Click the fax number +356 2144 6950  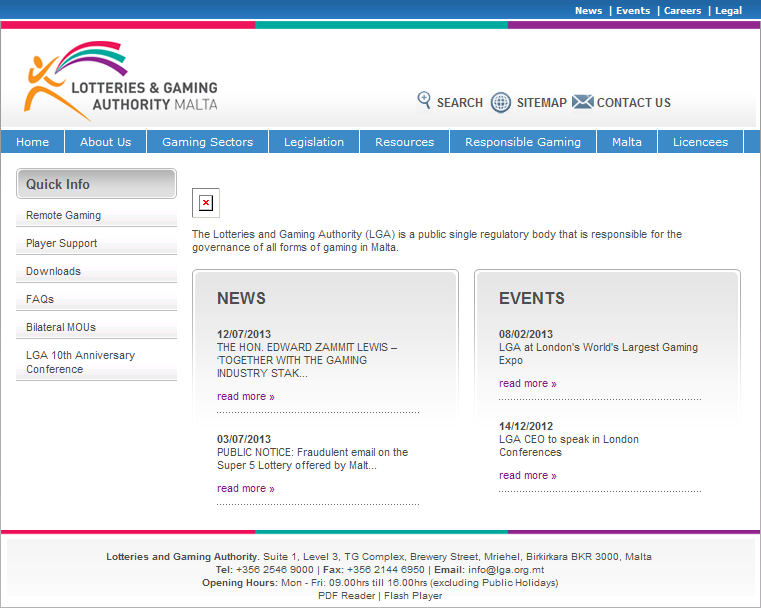[386, 570]
